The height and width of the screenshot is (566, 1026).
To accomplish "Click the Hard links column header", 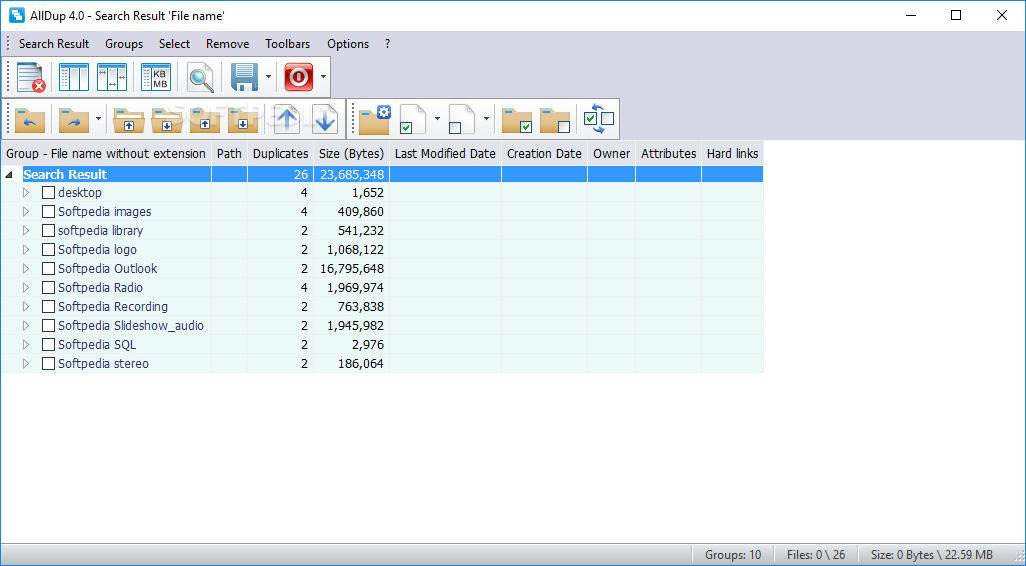I will (732, 154).
